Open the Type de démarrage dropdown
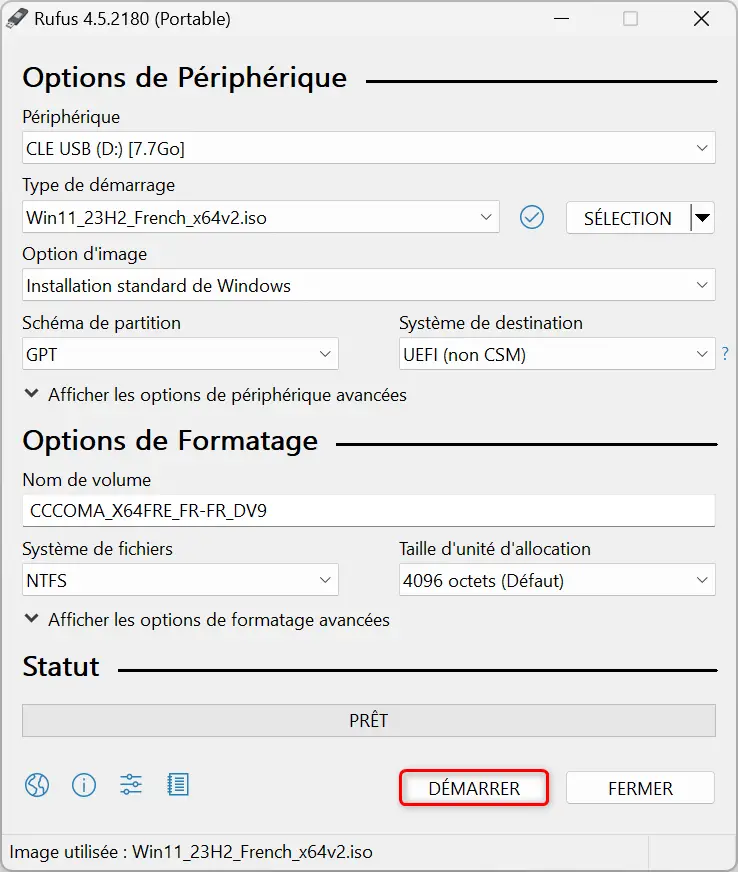Viewport: 738px width, 872px height. tap(261, 217)
